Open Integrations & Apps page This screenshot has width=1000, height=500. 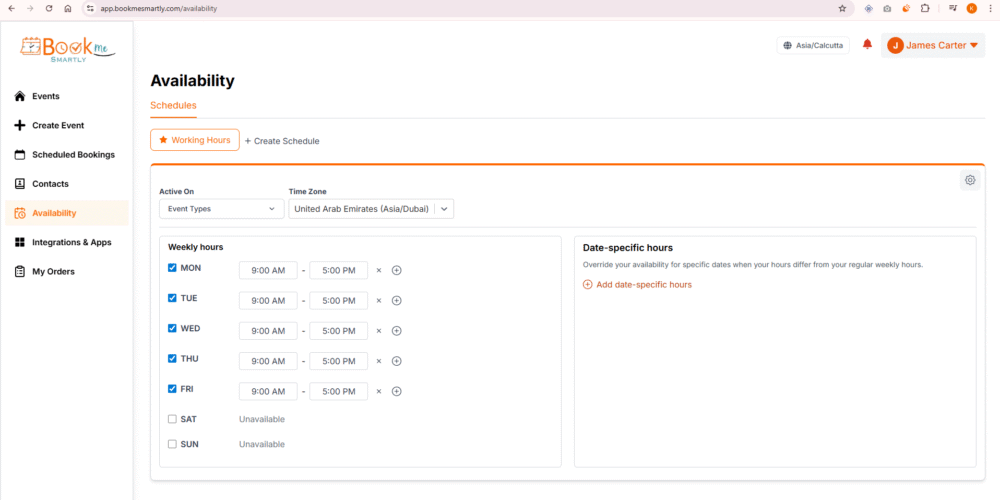point(71,242)
